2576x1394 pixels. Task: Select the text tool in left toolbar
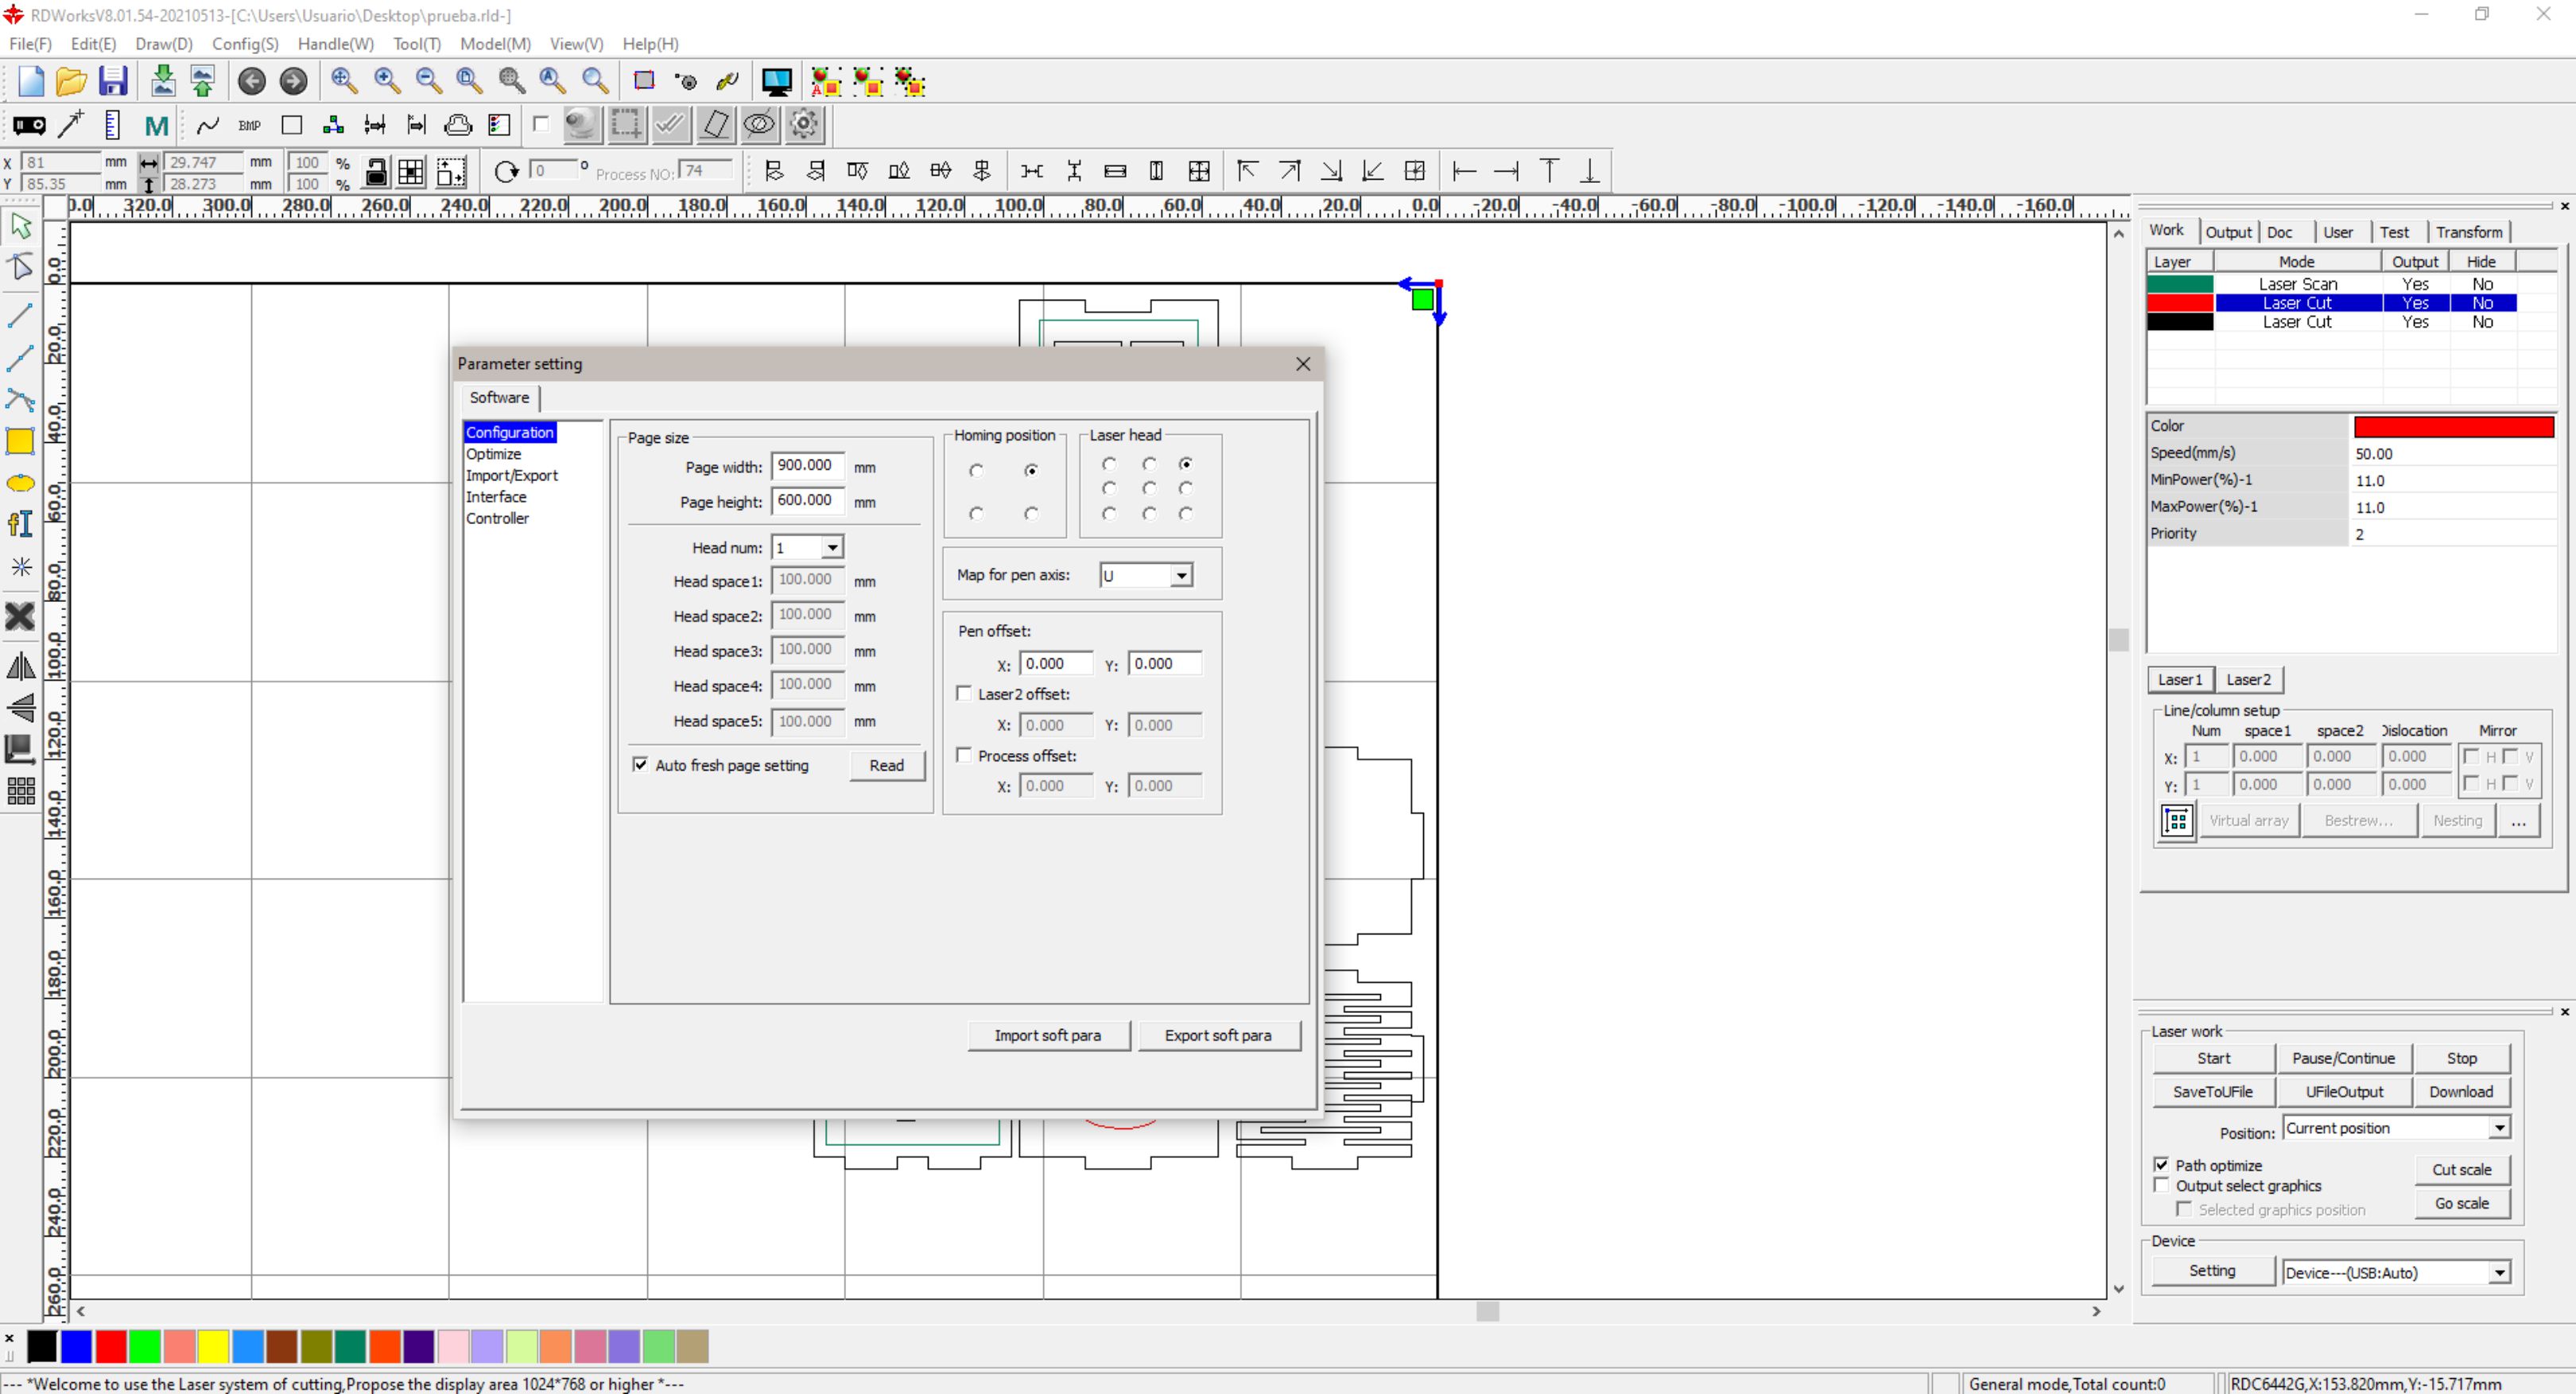click(x=20, y=524)
